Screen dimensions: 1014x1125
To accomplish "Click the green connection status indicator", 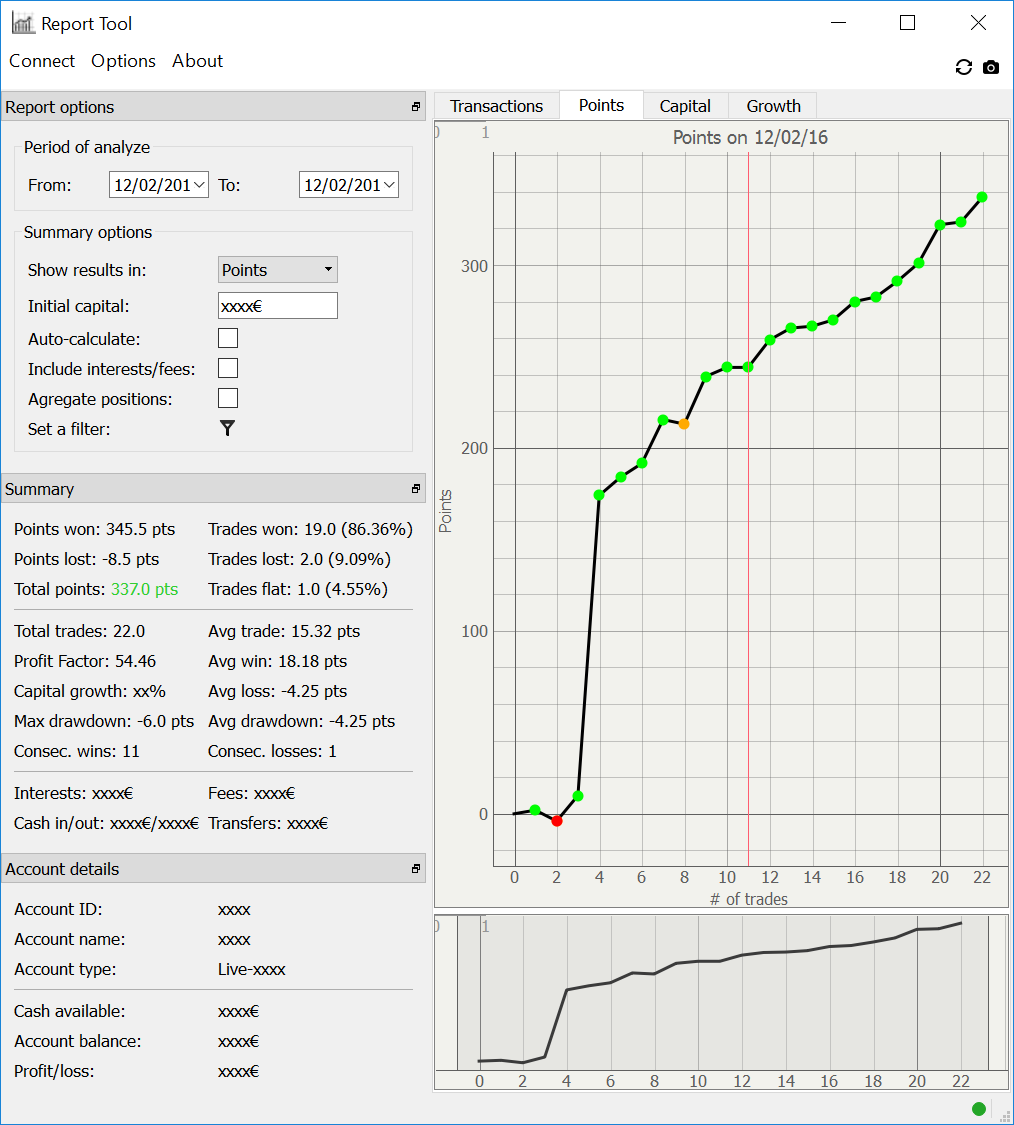I will (x=979, y=1108).
